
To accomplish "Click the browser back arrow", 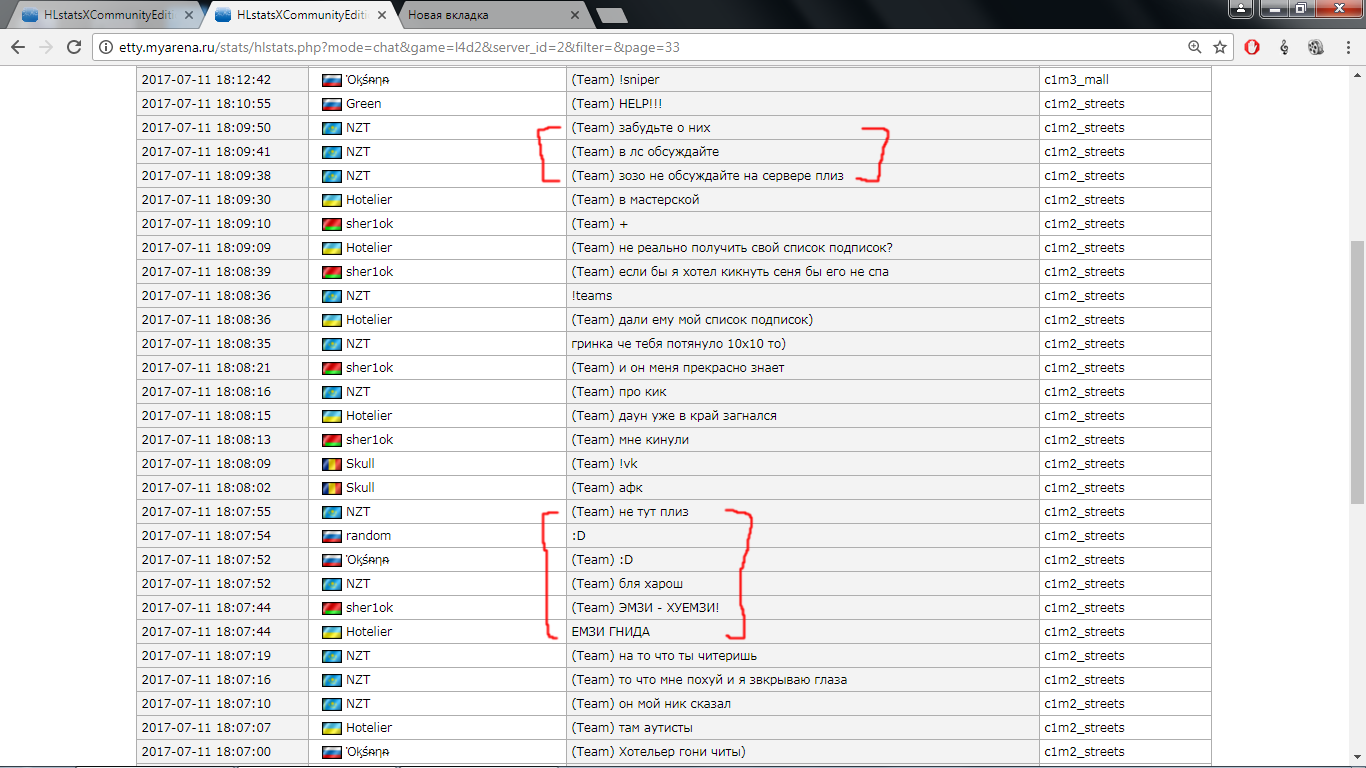I will tap(18, 47).
